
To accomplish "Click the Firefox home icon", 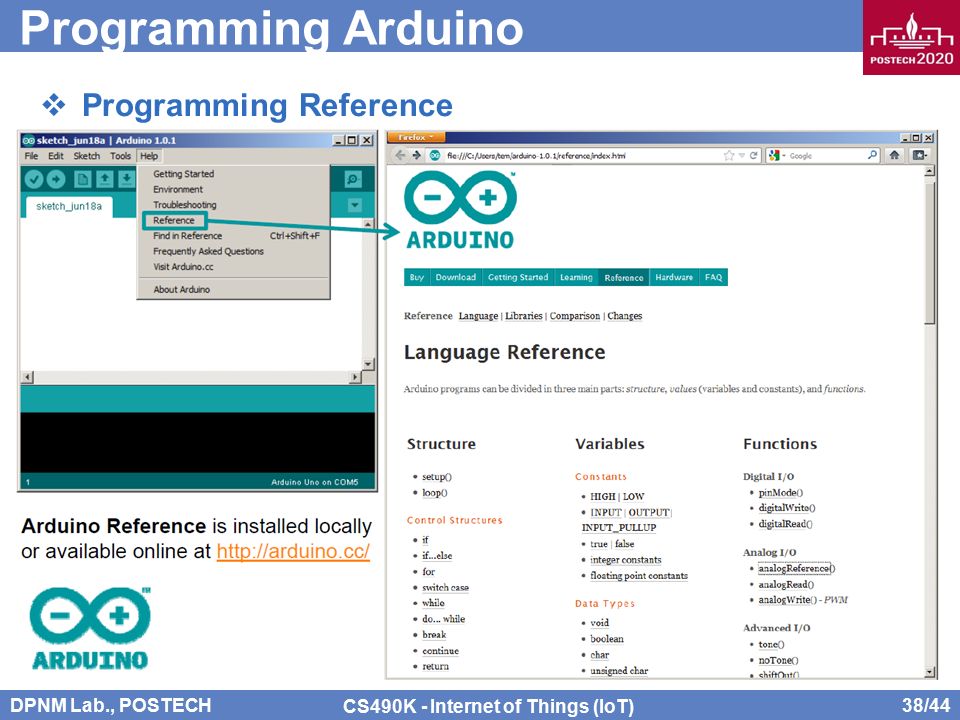I will point(894,156).
